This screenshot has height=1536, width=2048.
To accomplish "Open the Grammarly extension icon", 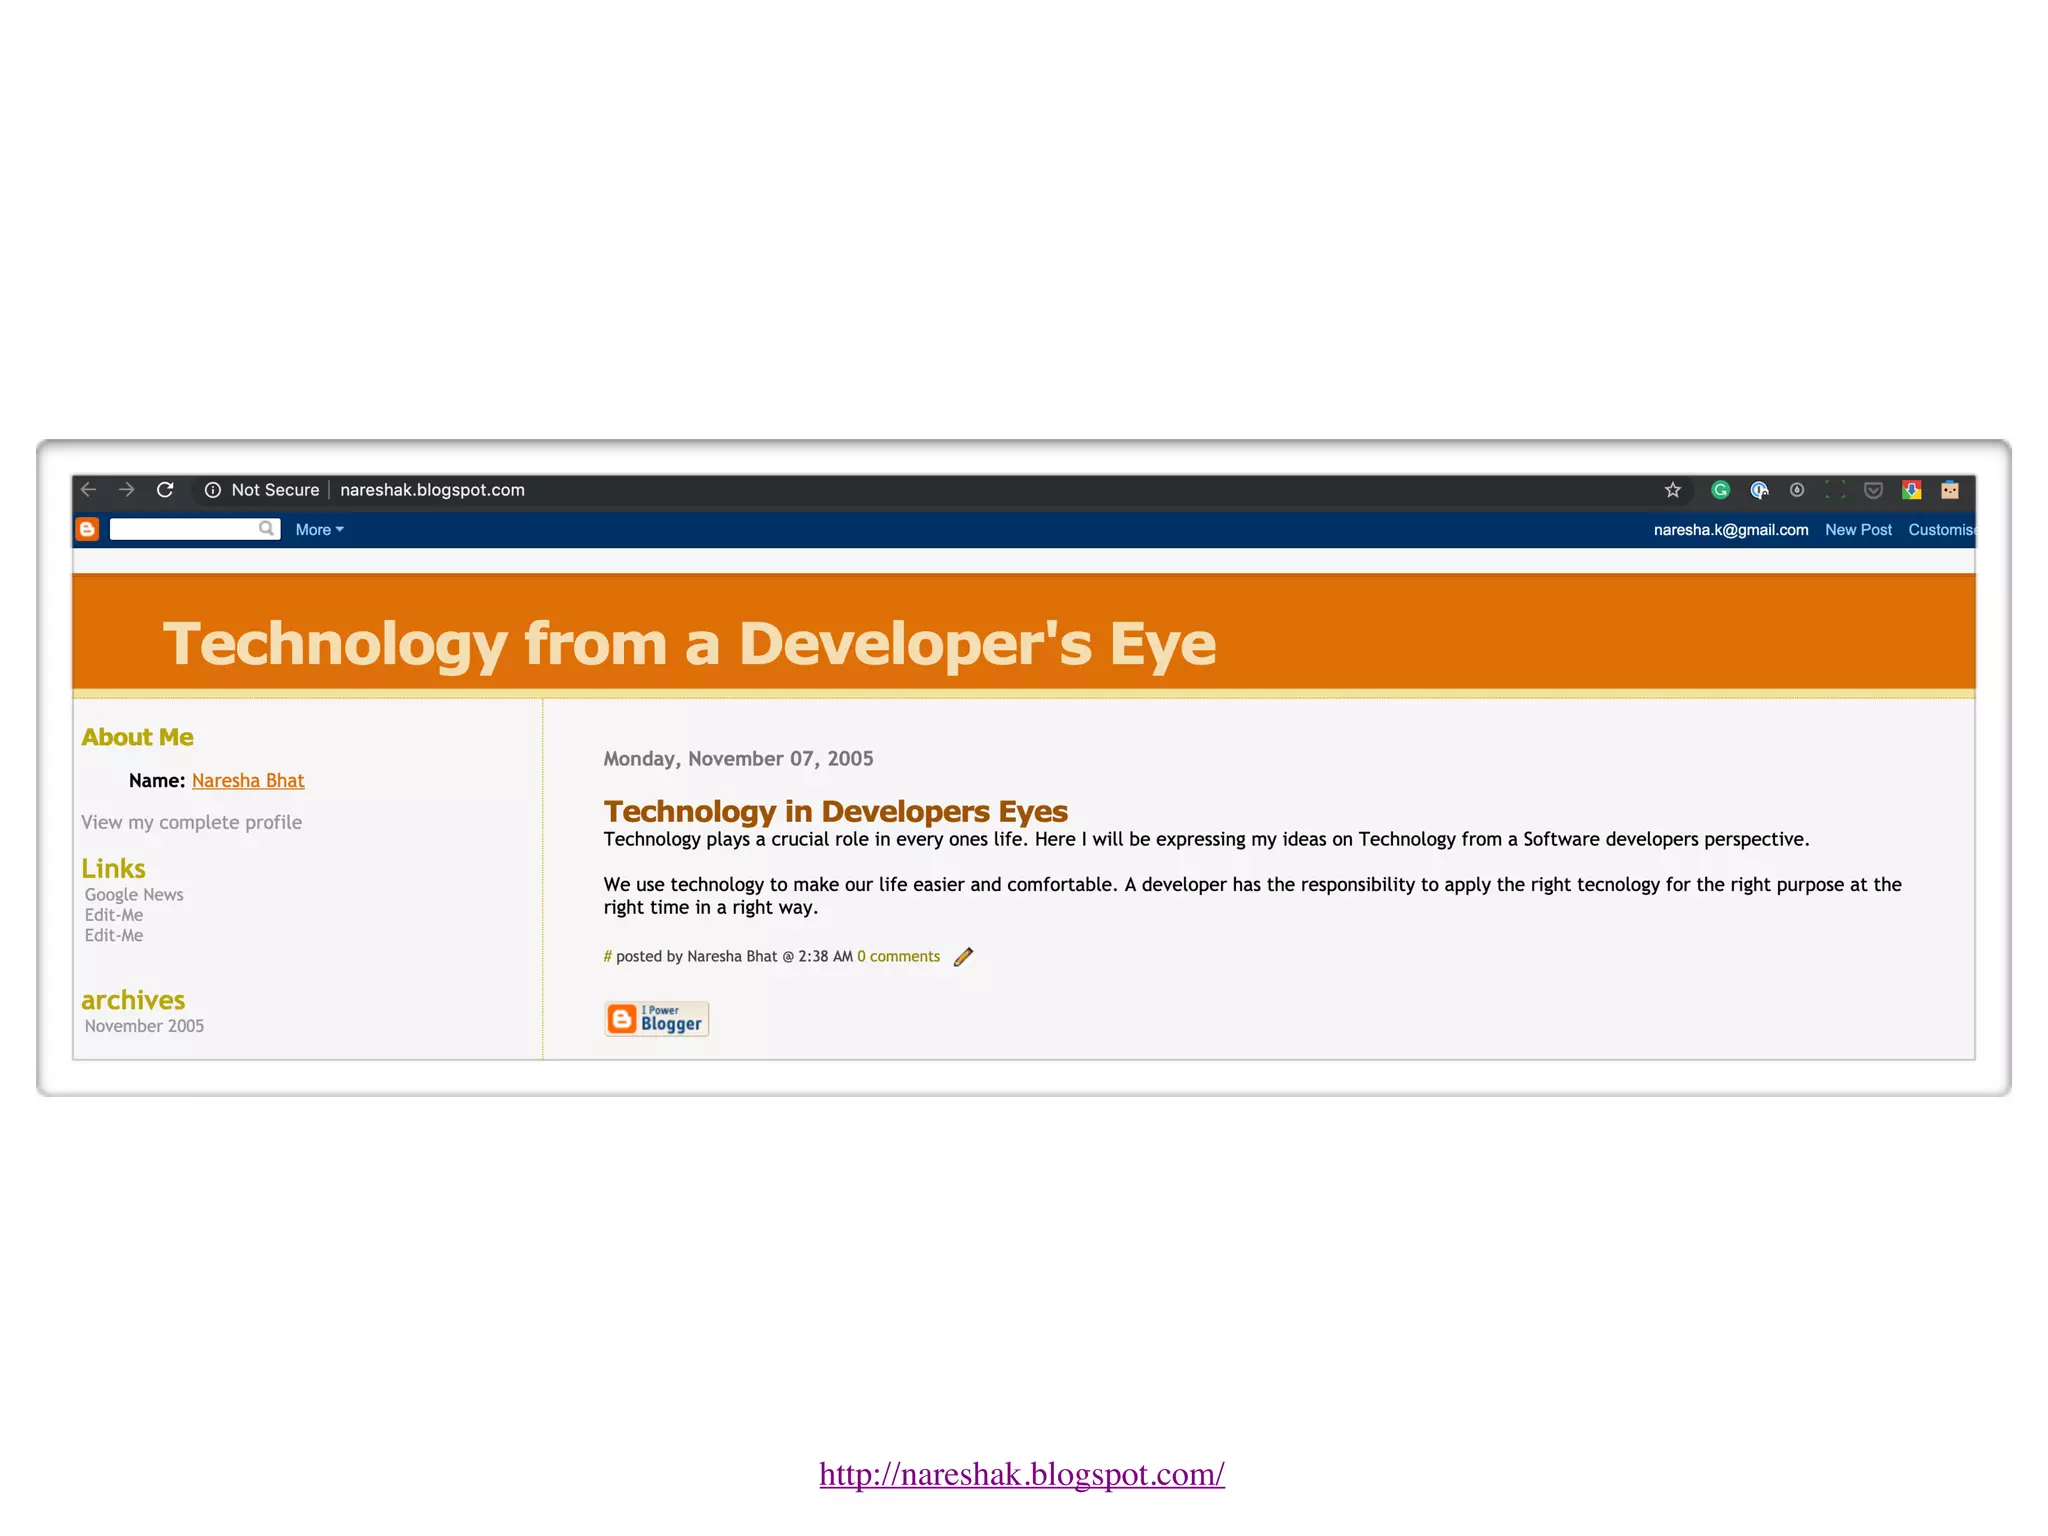I will (1720, 490).
